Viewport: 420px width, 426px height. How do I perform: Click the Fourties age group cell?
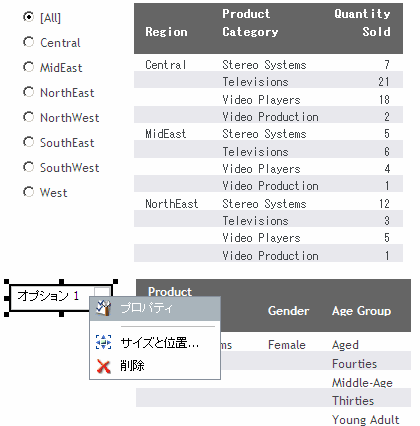pyautogui.click(x=354, y=364)
